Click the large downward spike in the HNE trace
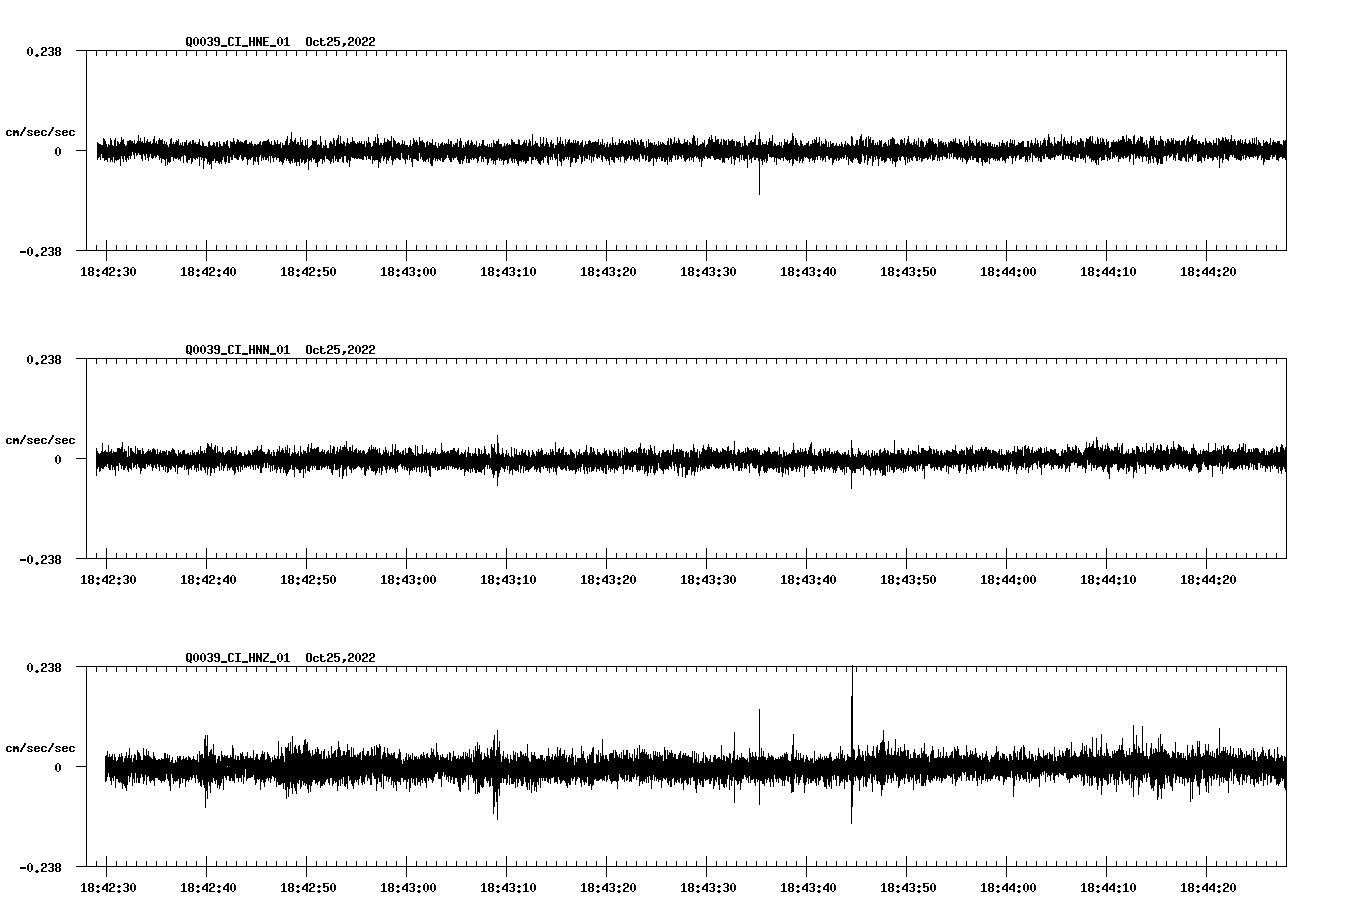Screen dimensions: 1358x924 (x=759, y=180)
